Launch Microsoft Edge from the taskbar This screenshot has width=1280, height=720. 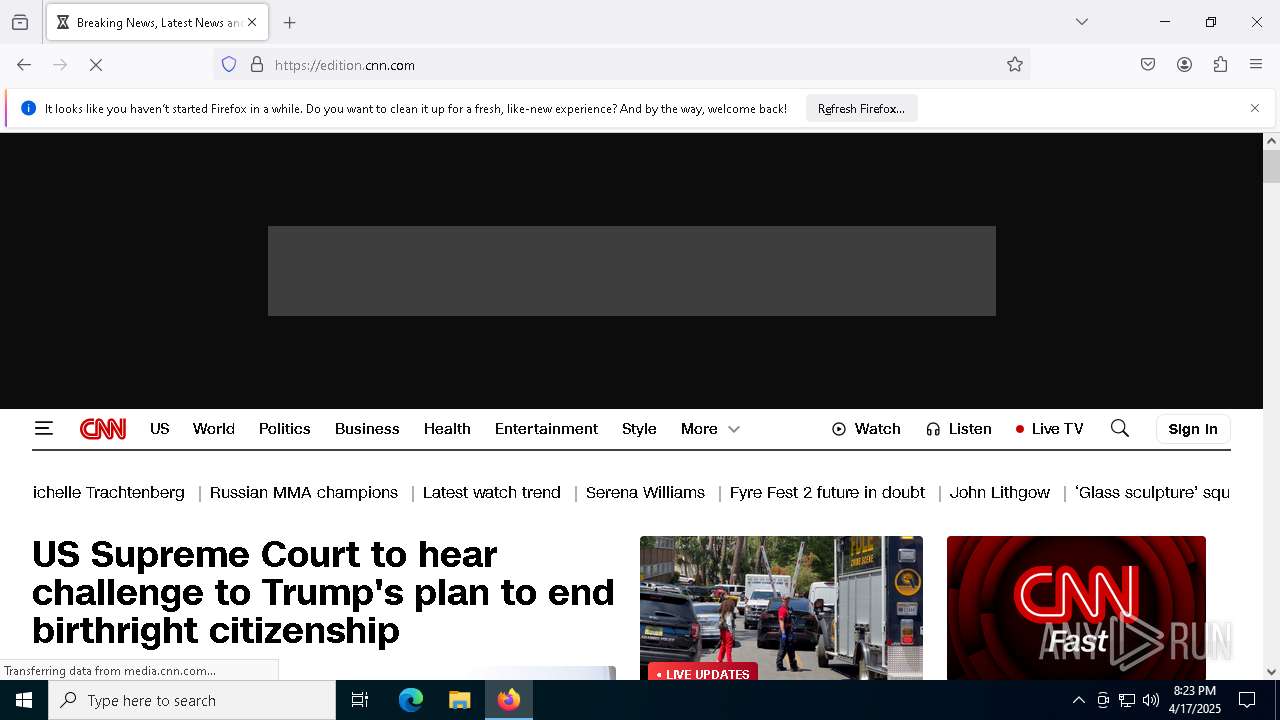(x=411, y=700)
